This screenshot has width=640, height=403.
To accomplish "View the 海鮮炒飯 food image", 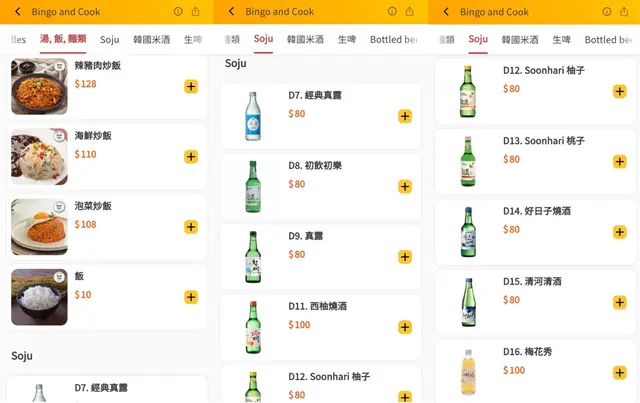I will [x=40, y=157].
